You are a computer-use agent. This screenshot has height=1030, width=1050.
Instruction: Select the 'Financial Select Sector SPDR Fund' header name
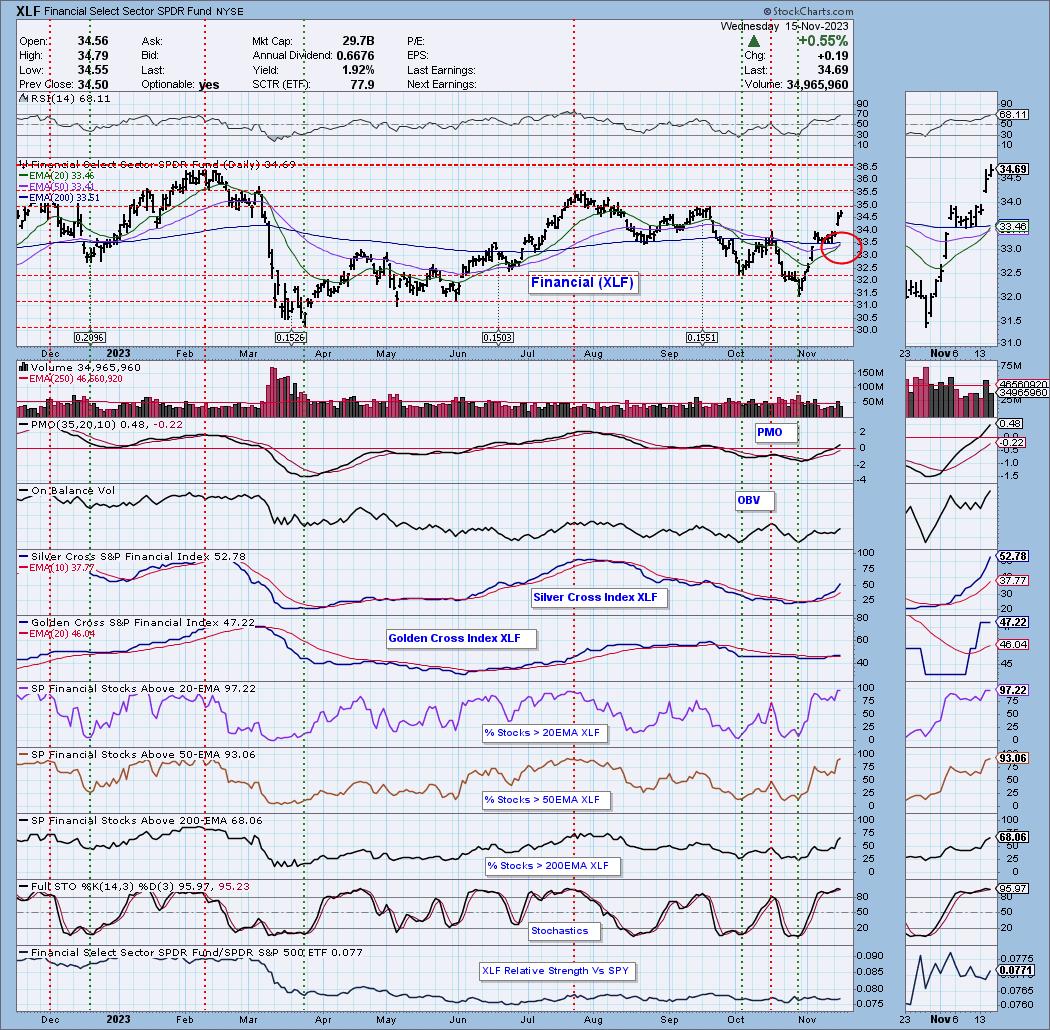[130, 11]
